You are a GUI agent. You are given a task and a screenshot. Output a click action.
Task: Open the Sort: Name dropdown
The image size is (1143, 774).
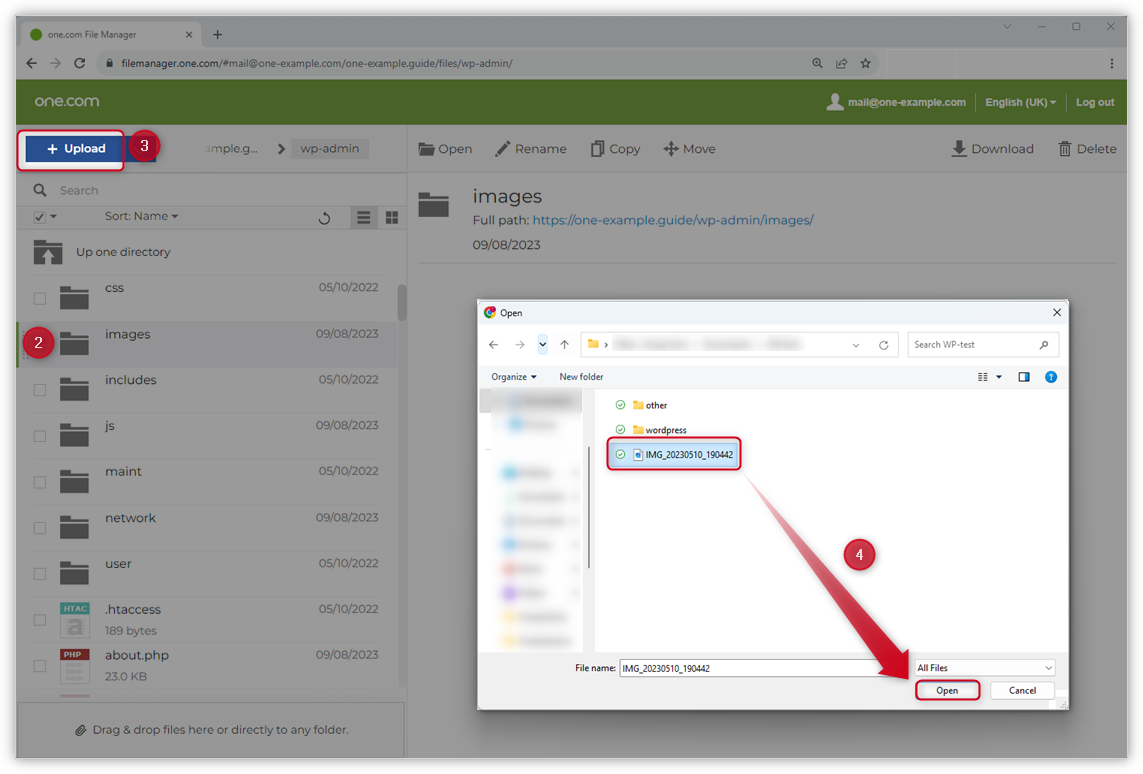141,216
